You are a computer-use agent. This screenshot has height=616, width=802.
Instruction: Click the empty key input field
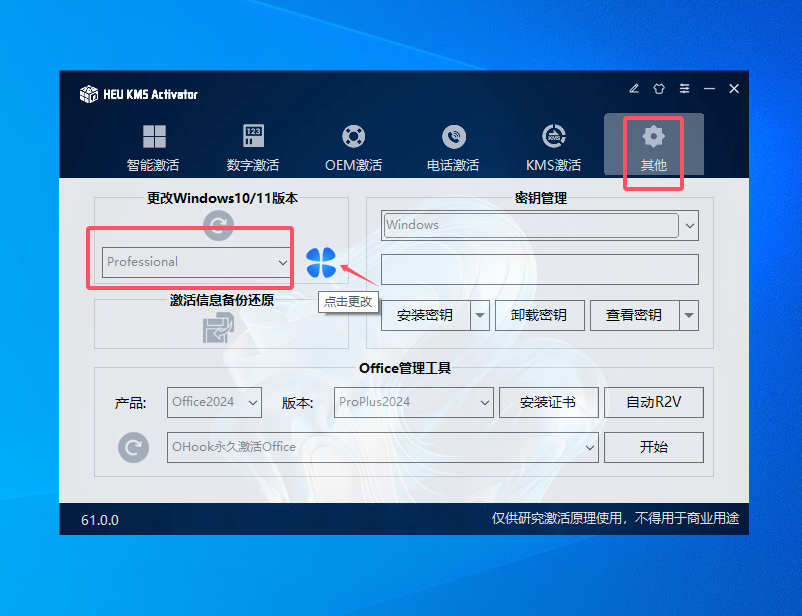tap(539, 269)
